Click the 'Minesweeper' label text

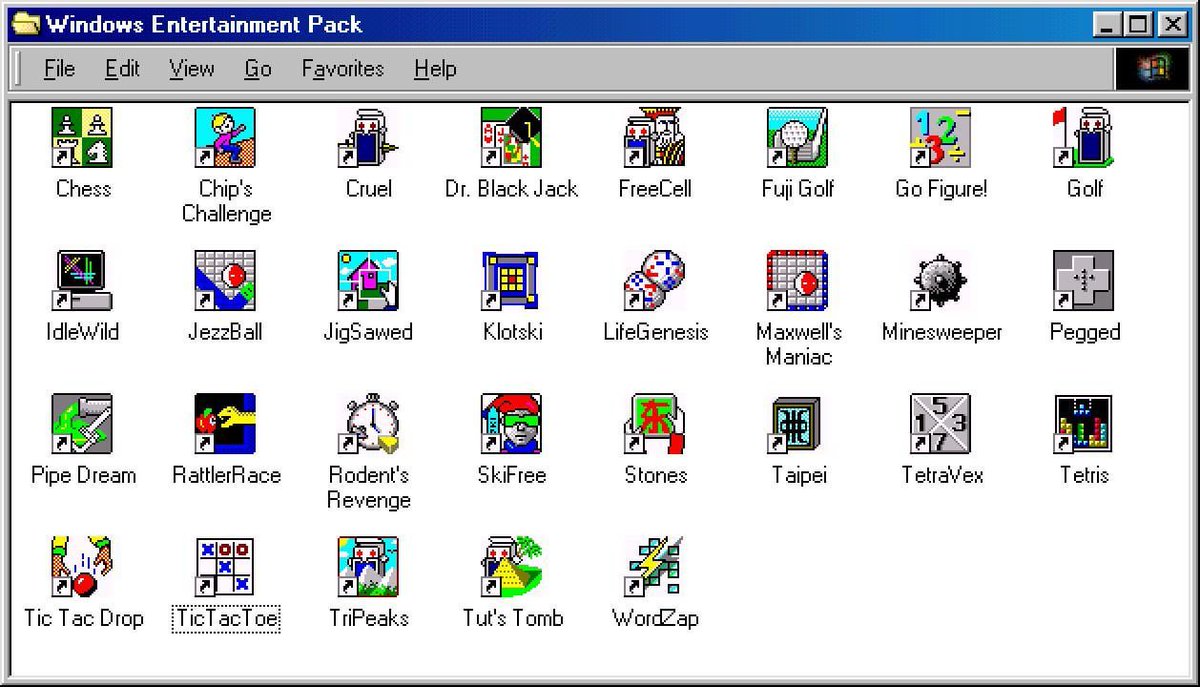[942, 332]
